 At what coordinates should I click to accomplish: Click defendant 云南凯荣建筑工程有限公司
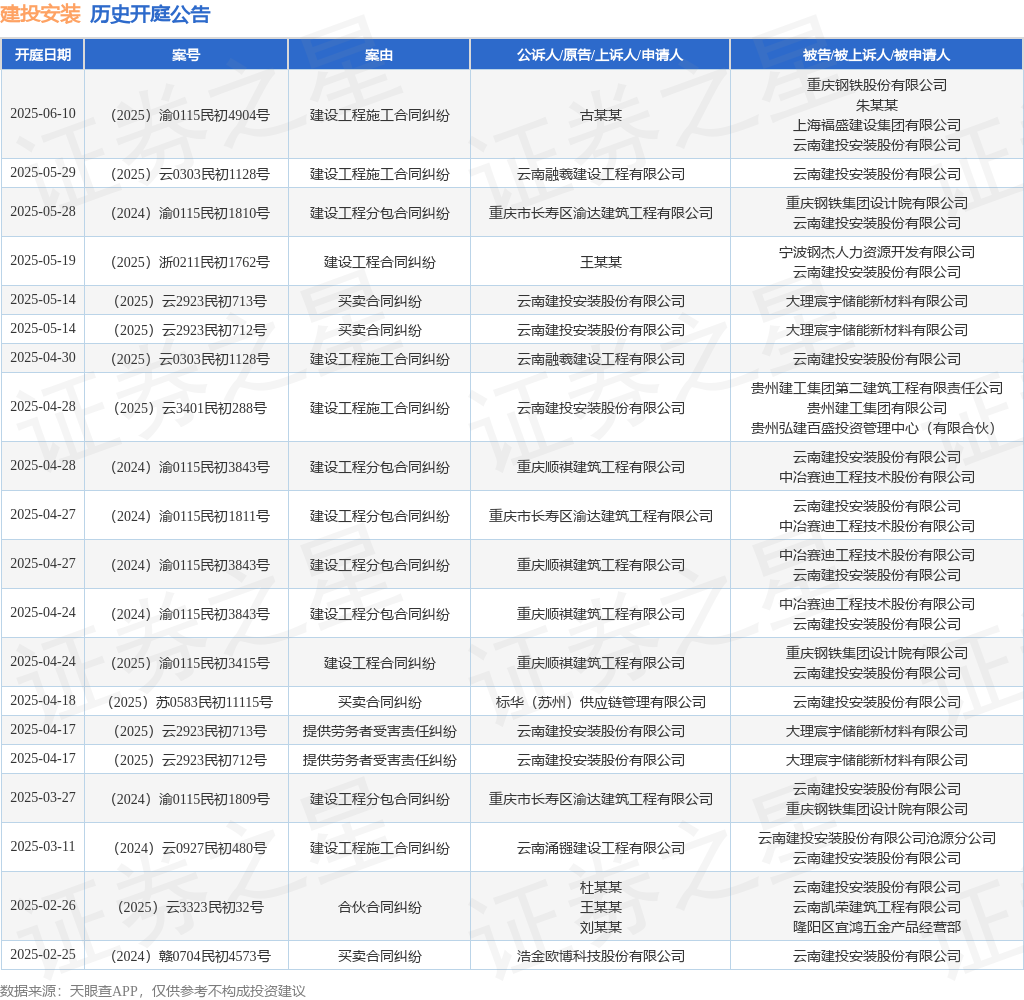[x=876, y=907]
